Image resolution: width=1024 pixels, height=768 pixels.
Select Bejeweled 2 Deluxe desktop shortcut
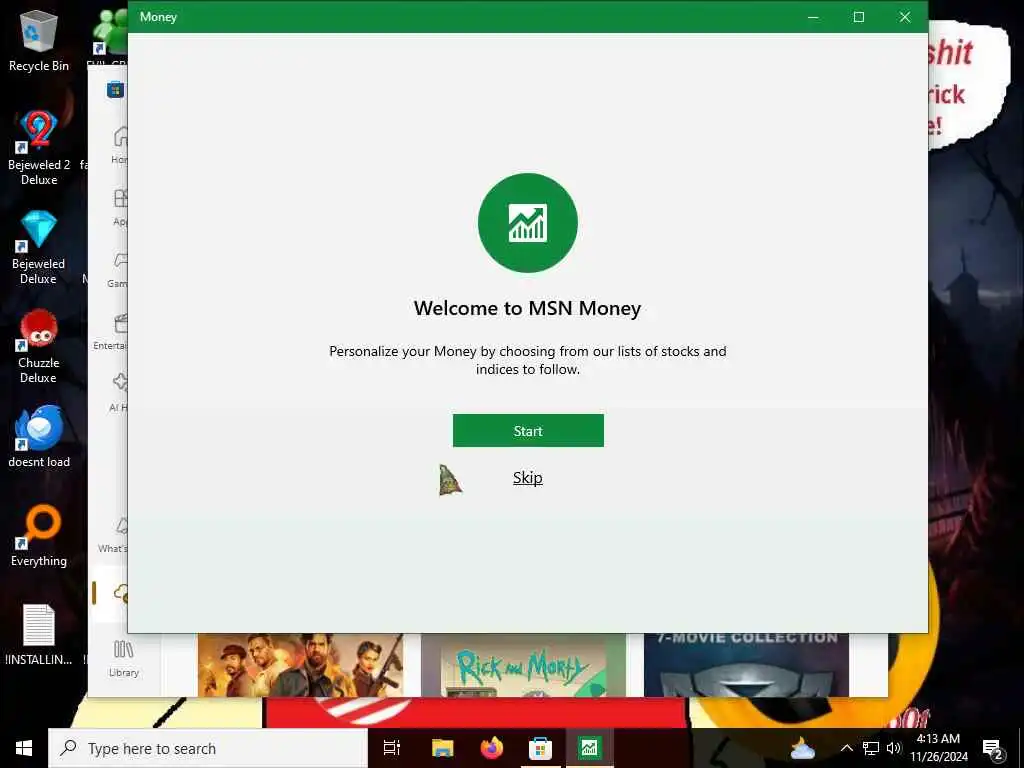(x=39, y=148)
